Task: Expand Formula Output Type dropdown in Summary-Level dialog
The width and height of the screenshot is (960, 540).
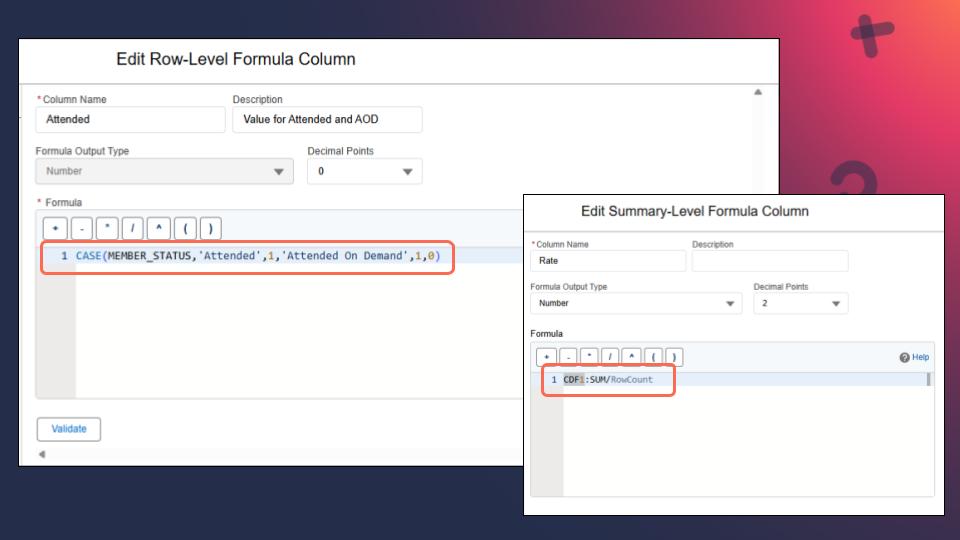Action: pos(636,303)
